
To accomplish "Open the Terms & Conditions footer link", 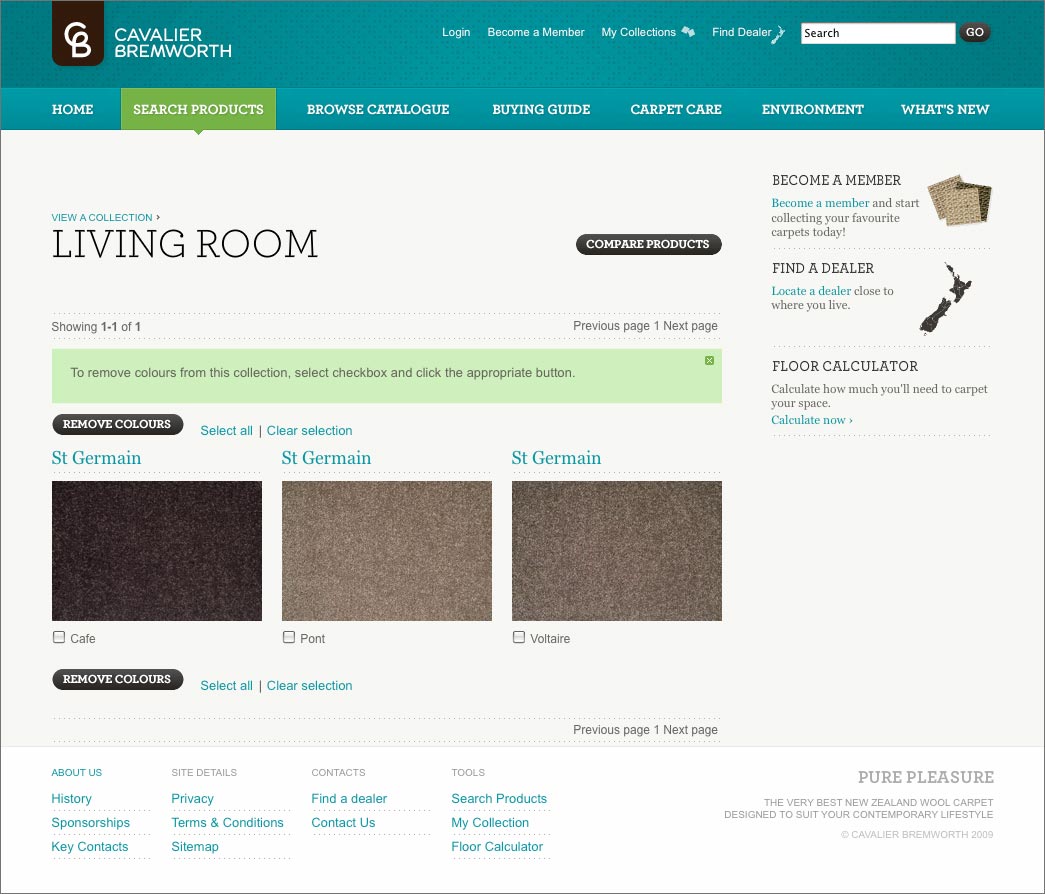I will pyautogui.click(x=227, y=823).
